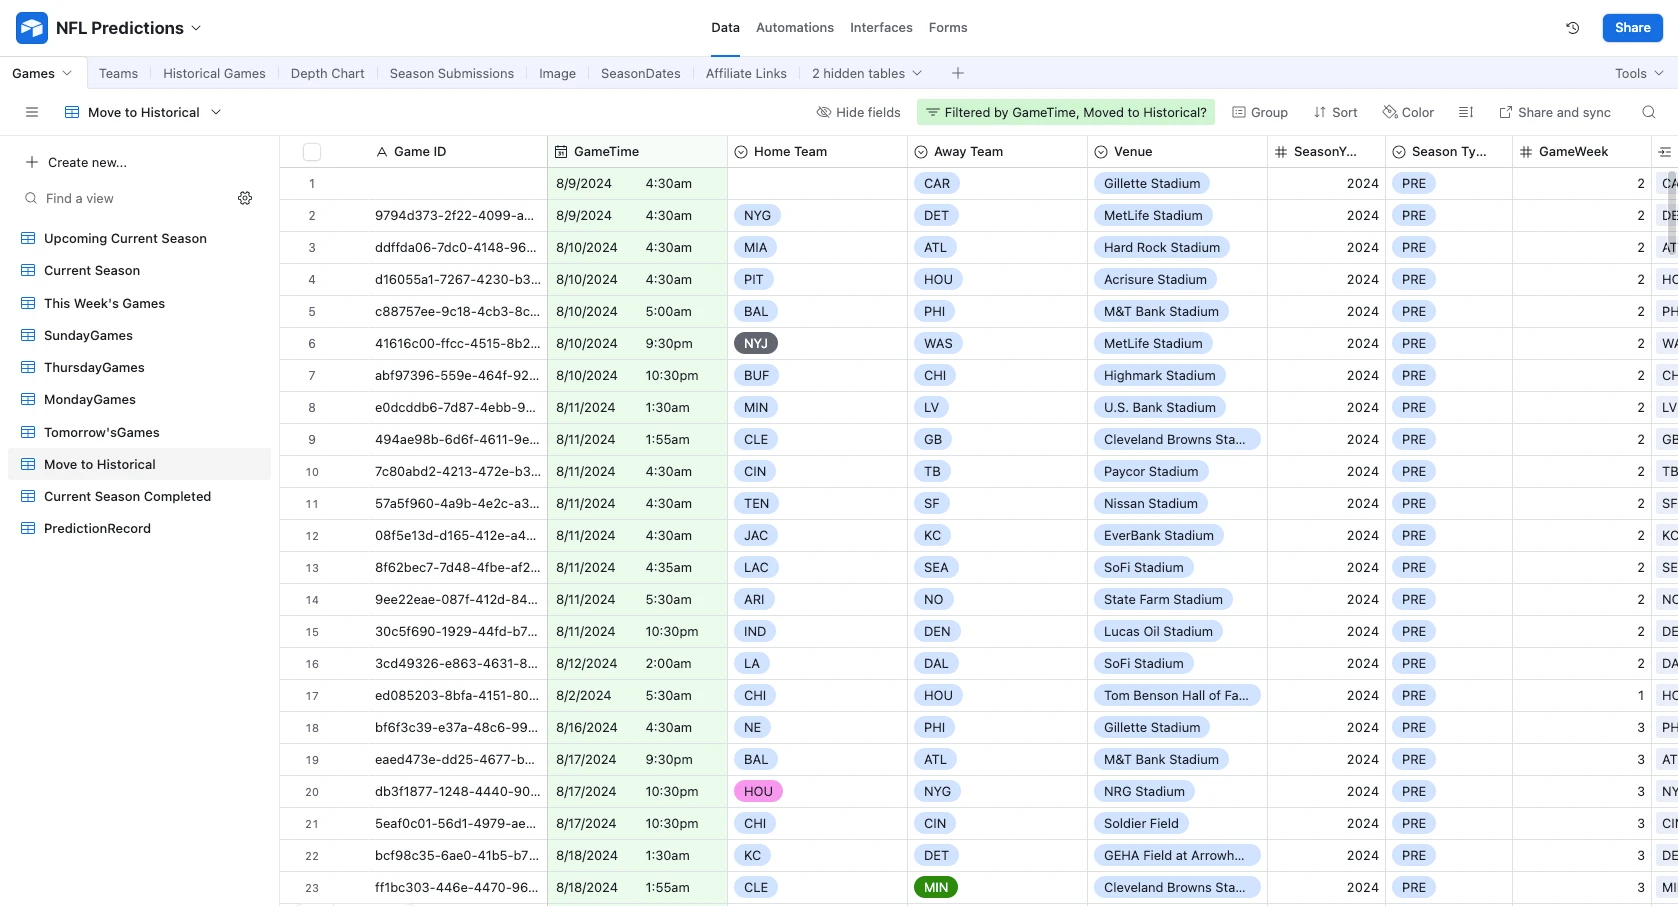Click the row height icon
This screenshot has height=906, width=1678.
[1466, 112]
